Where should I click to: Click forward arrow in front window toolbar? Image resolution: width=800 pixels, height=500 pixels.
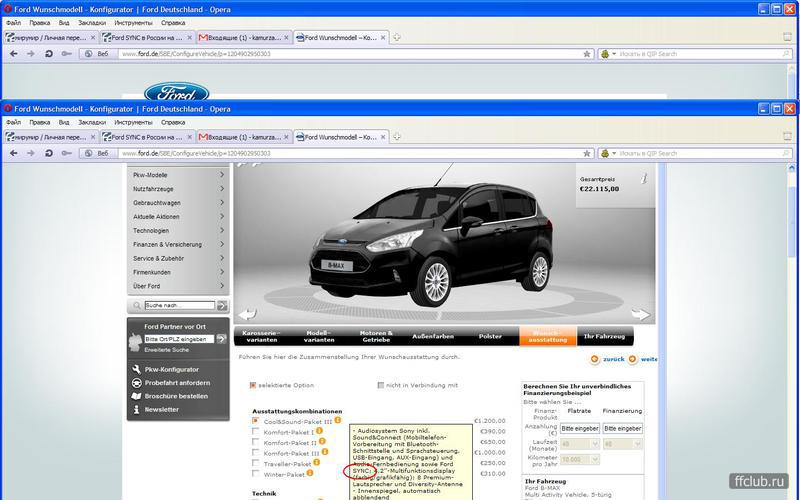click(x=31, y=153)
